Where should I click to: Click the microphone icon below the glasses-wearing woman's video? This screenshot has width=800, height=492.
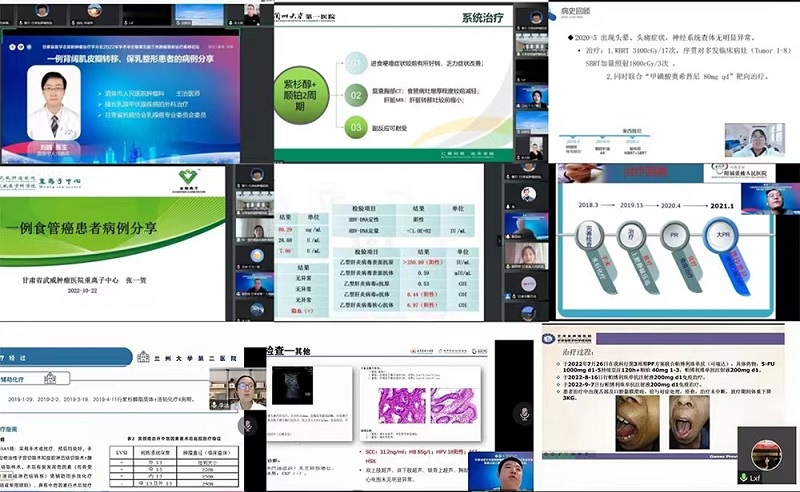247,425
